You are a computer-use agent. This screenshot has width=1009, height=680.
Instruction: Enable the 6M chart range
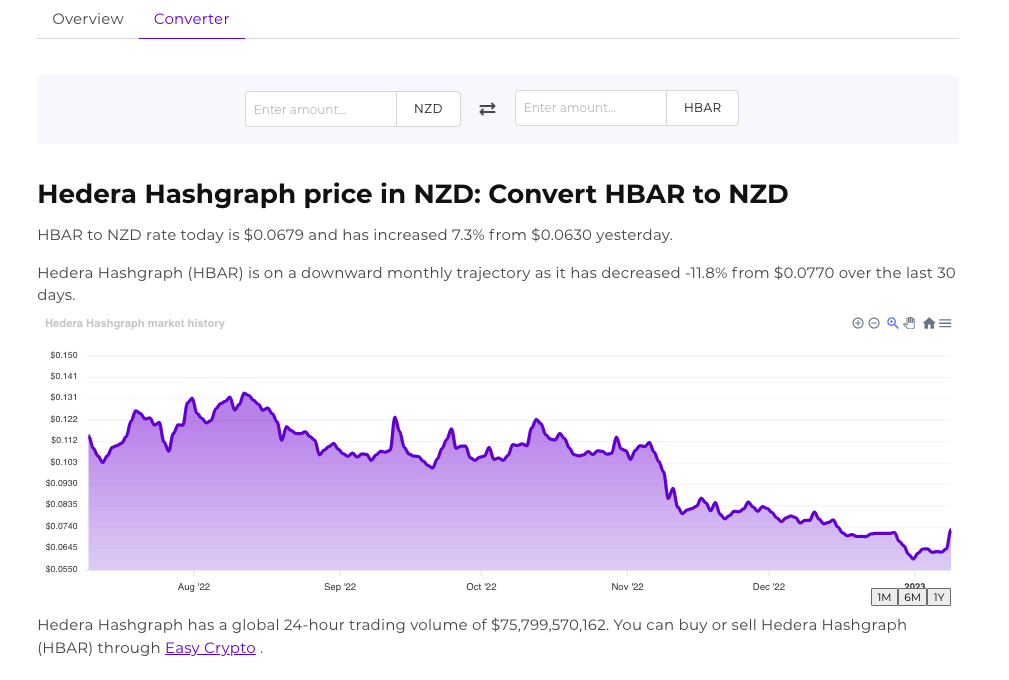pyautogui.click(x=910, y=597)
